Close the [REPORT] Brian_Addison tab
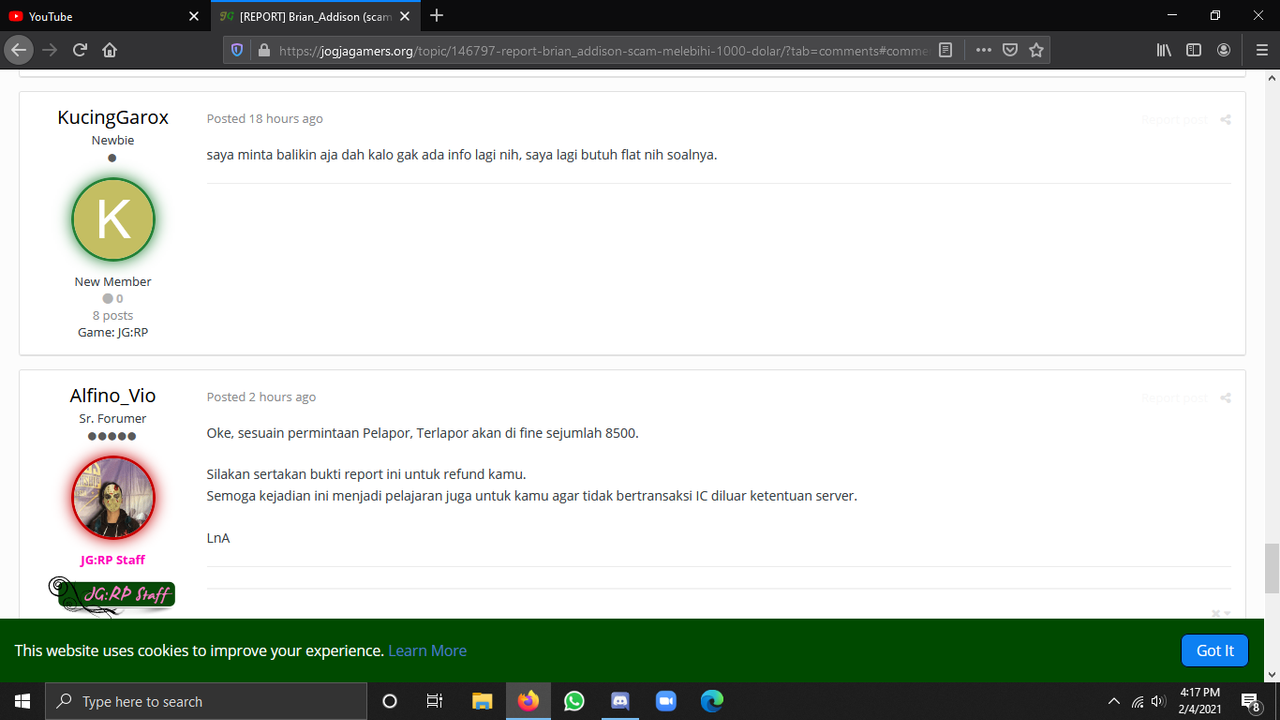This screenshot has width=1280, height=720. click(406, 16)
